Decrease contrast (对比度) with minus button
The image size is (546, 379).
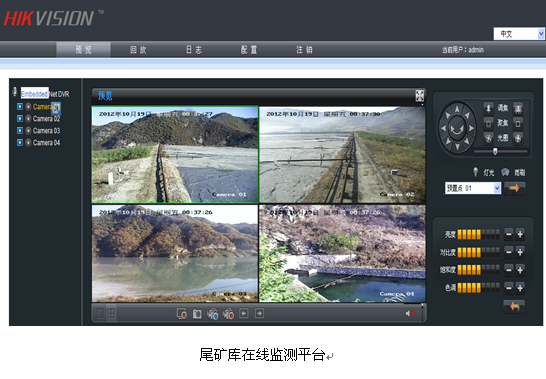tap(509, 252)
